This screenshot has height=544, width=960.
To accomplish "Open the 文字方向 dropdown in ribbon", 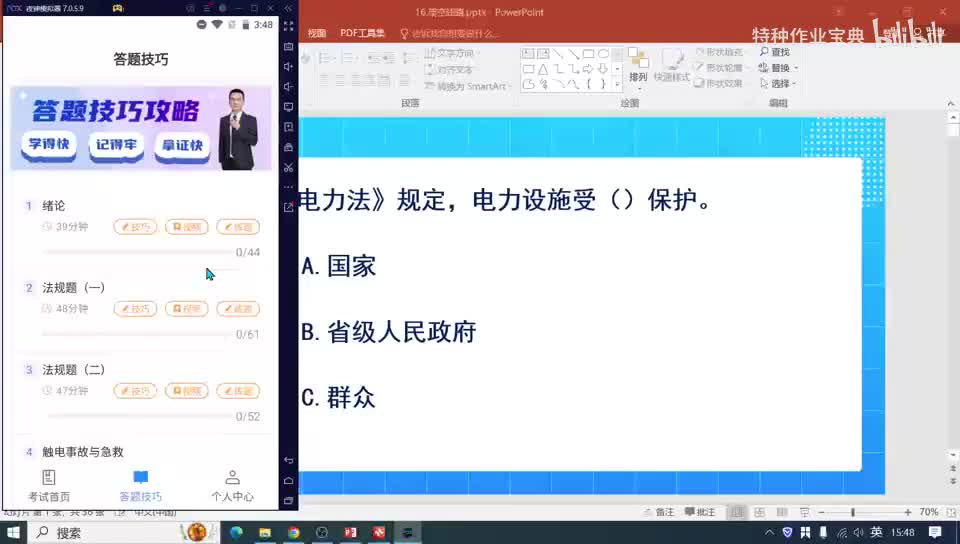I will pos(452,53).
